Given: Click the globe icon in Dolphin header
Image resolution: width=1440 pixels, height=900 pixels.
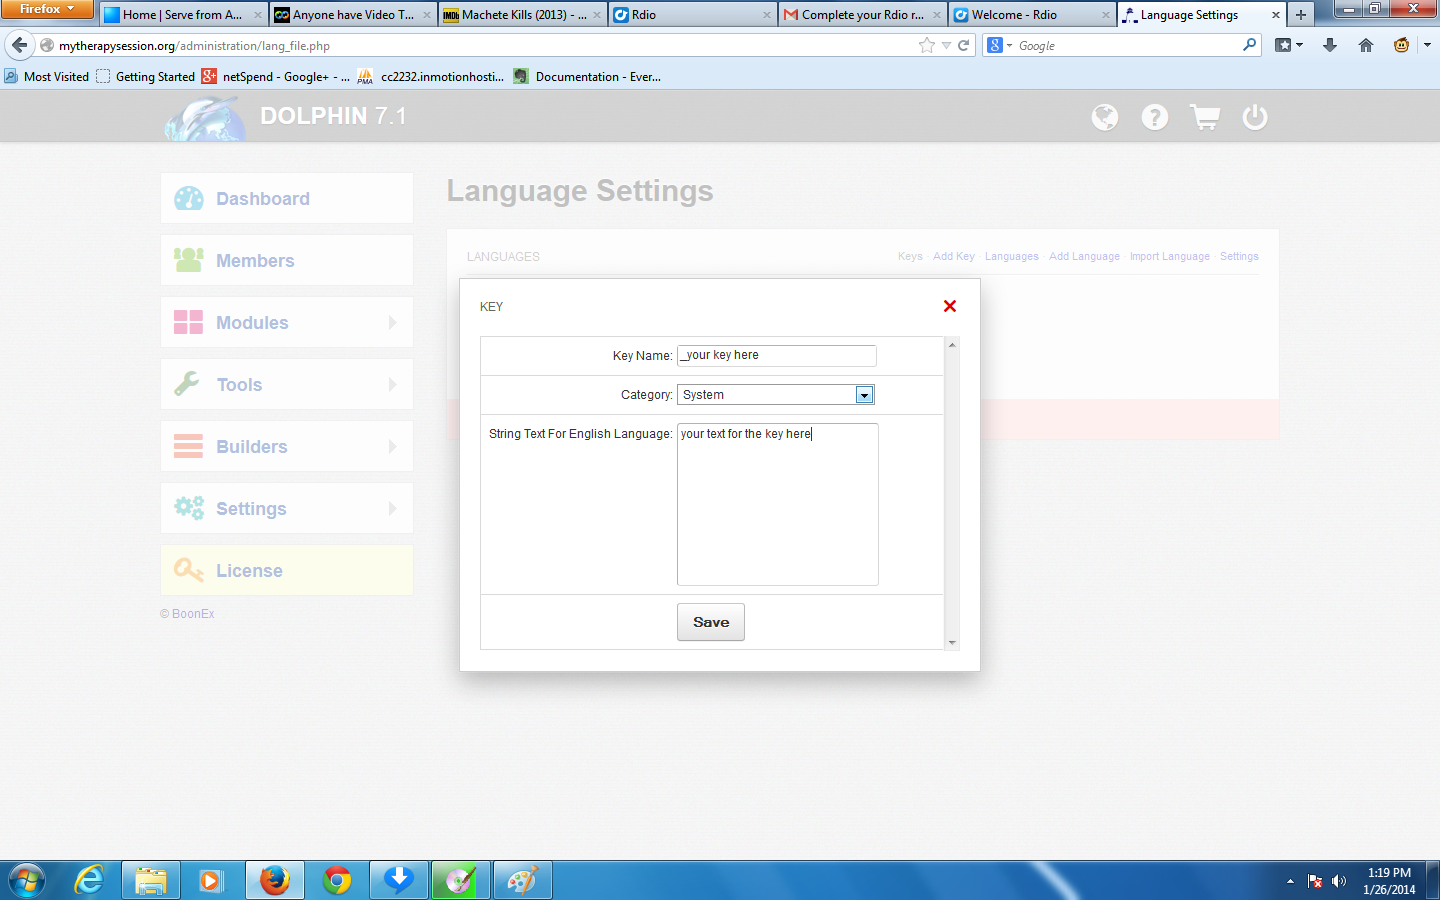Looking at the screenshot, I should pos(1105,118).
